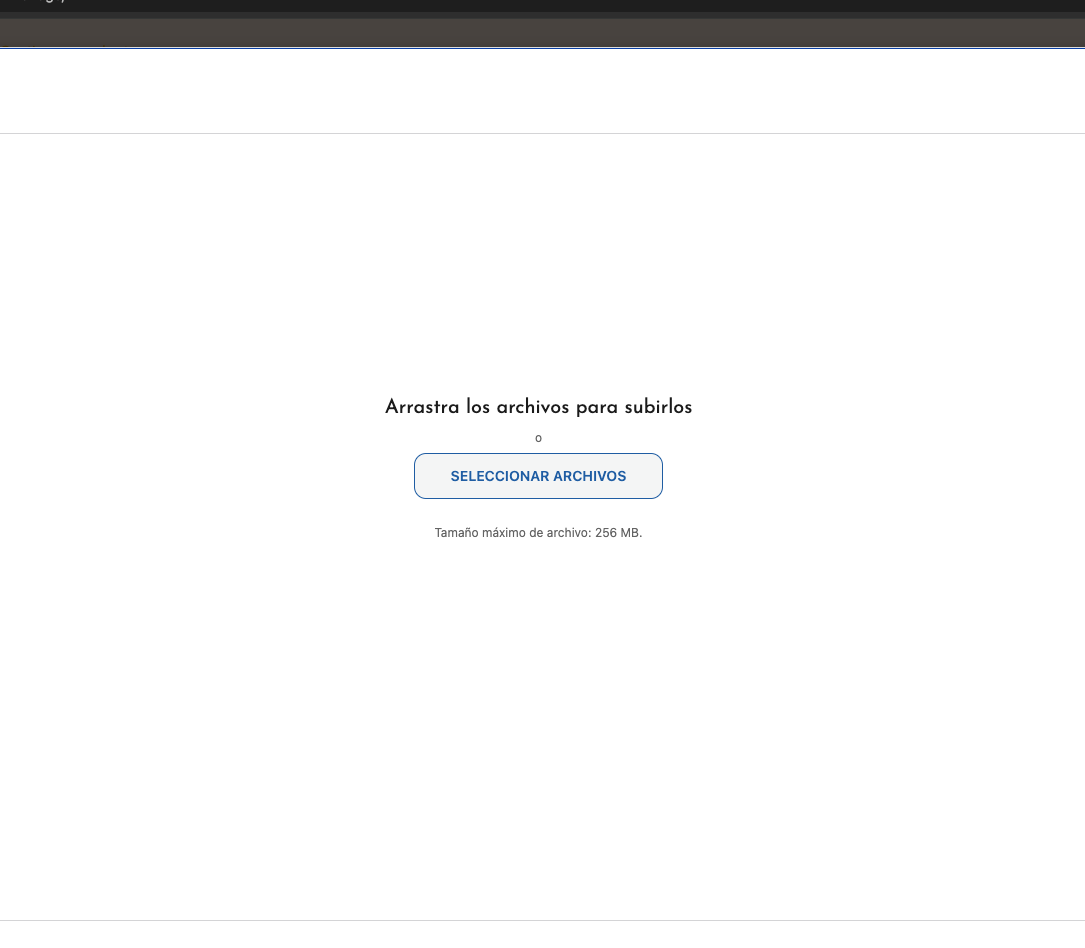Click the small 'o' separator text
The width and height of the screenshot is (1085, 948).
tap(538, 438)
